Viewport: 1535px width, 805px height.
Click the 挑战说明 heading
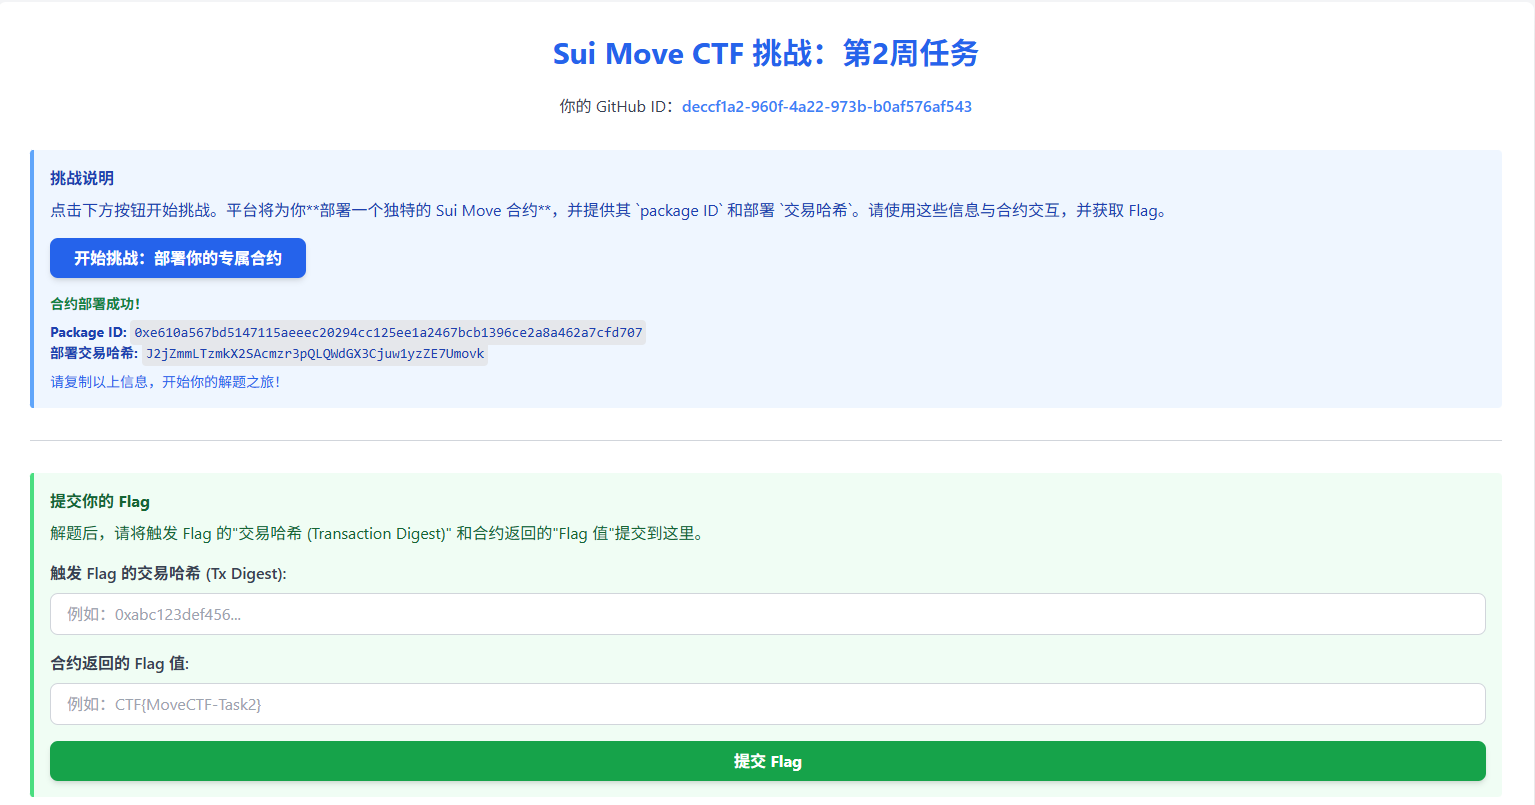82,178
